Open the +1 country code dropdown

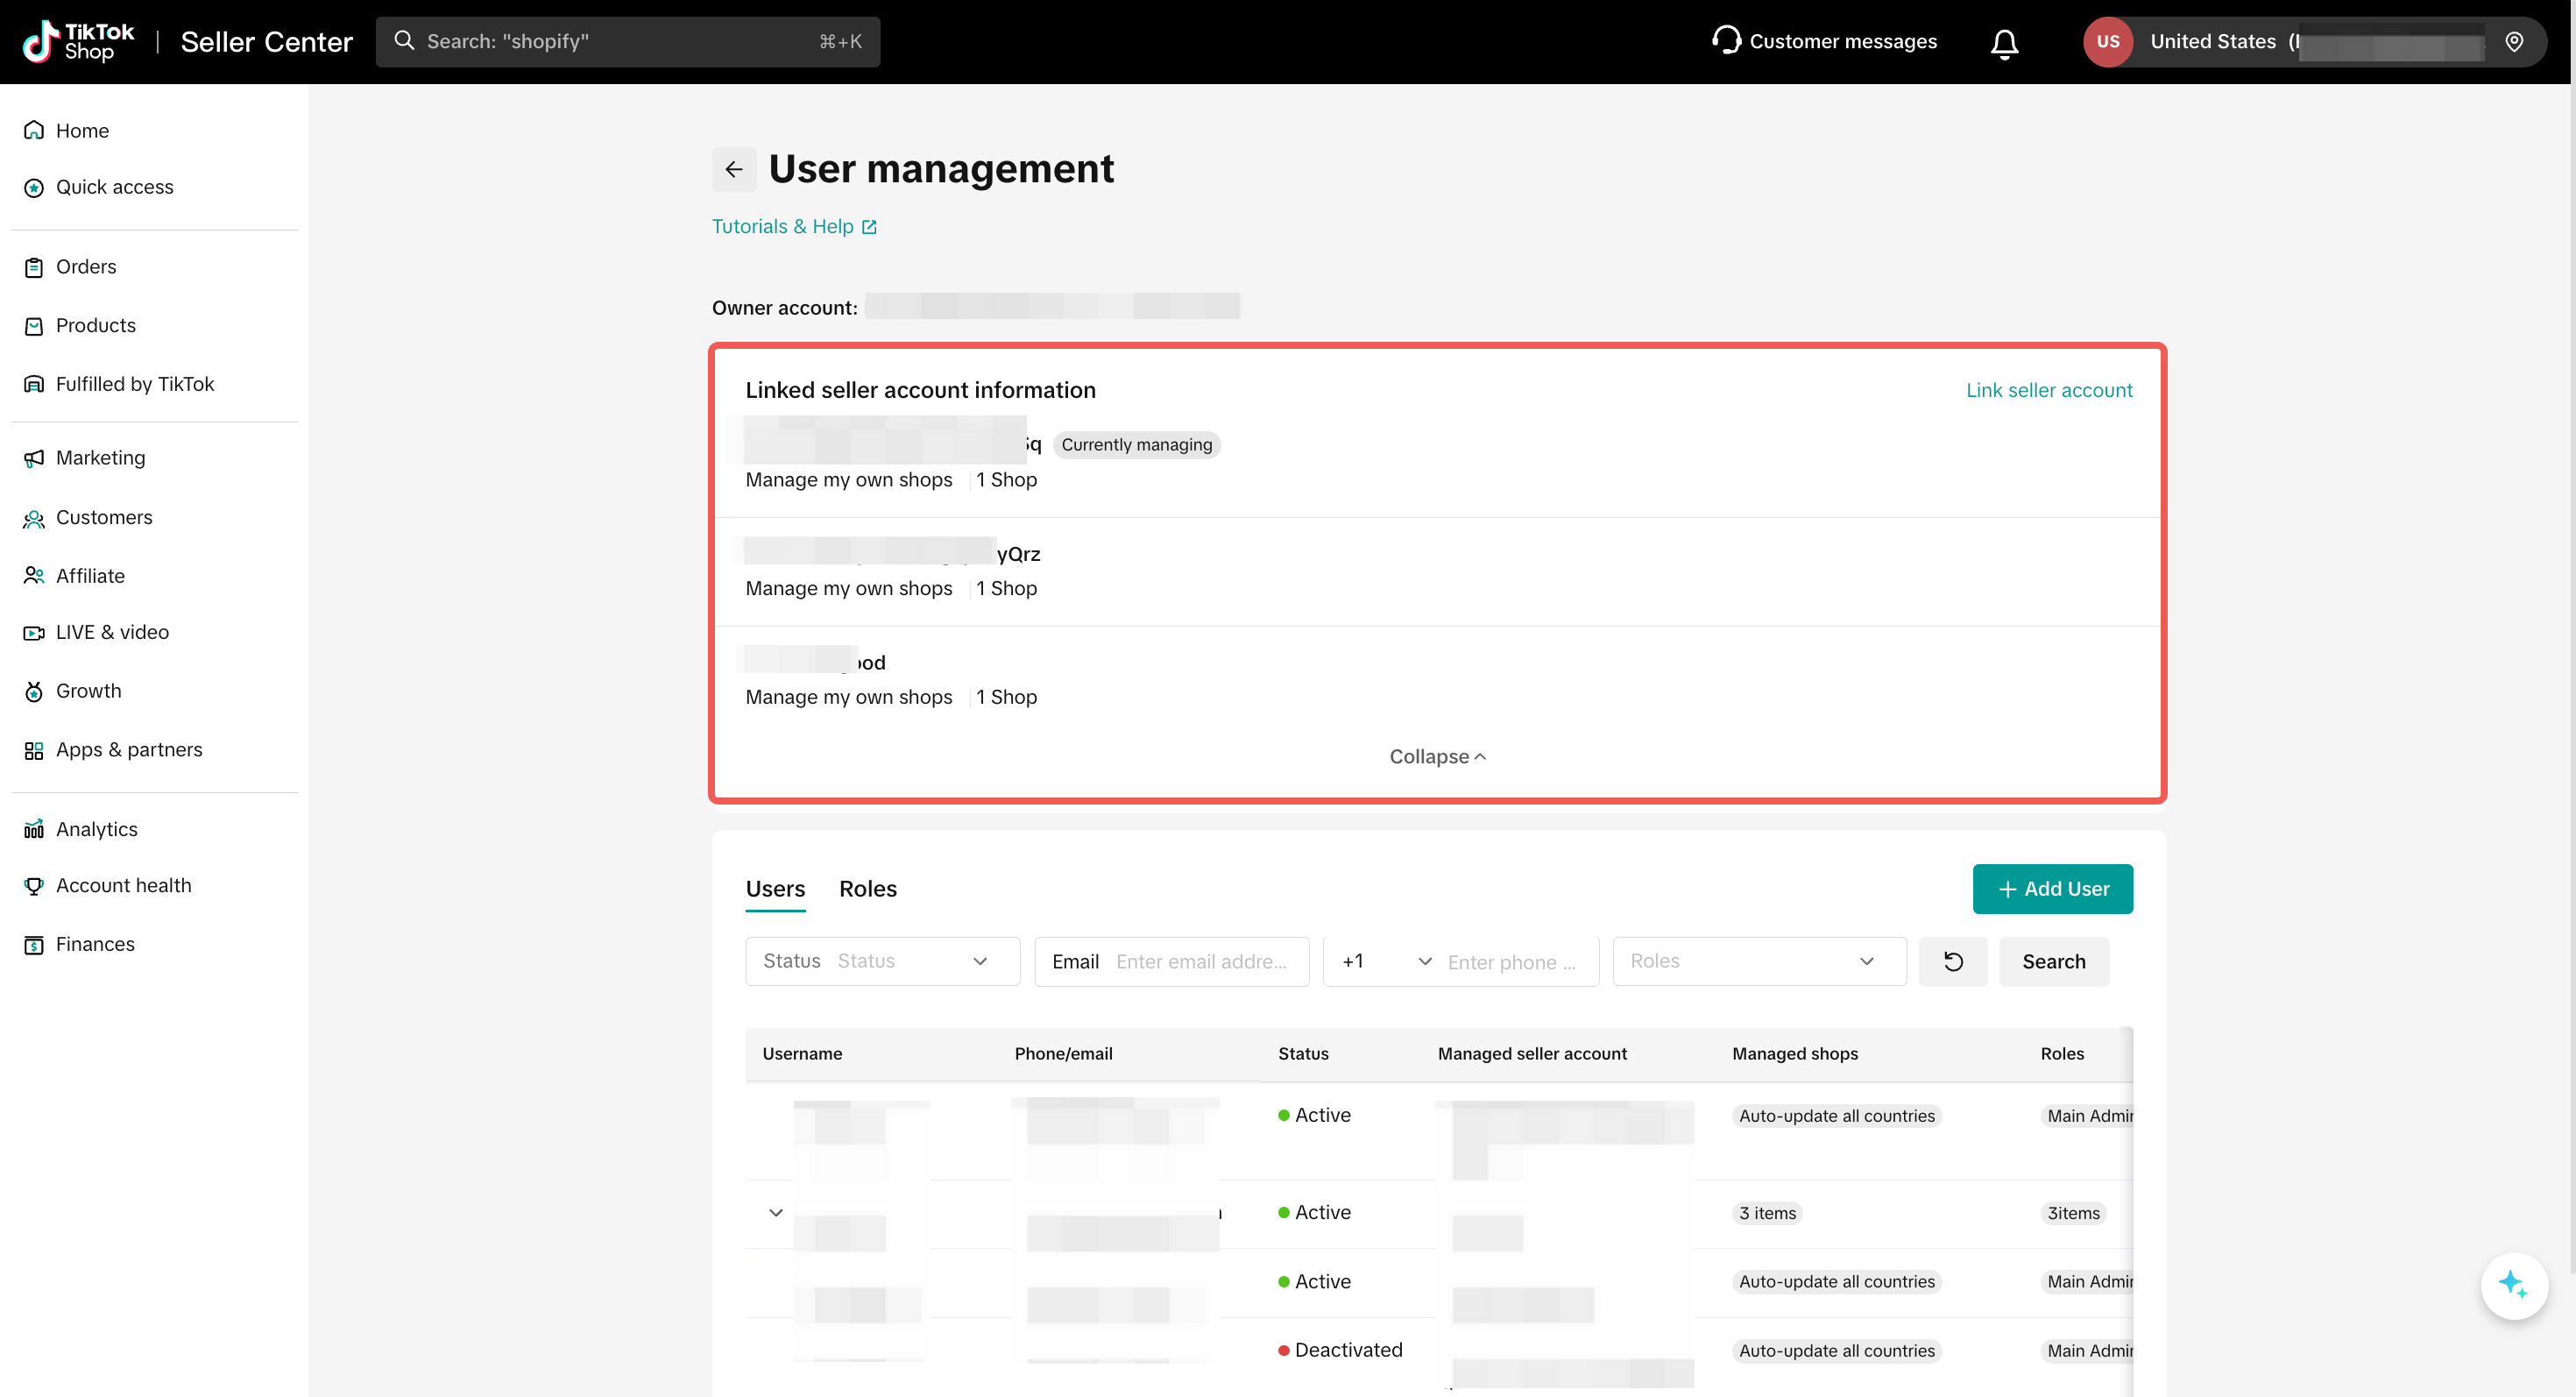click(x=1386, y=961)
